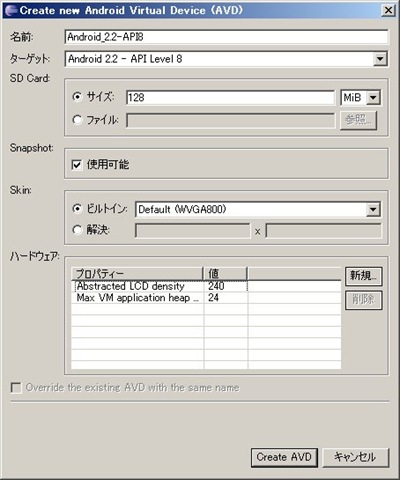The height and width of the screenshot is (480, 400).
Task: Select the Max VM application heap row
Action: point(206,298)
